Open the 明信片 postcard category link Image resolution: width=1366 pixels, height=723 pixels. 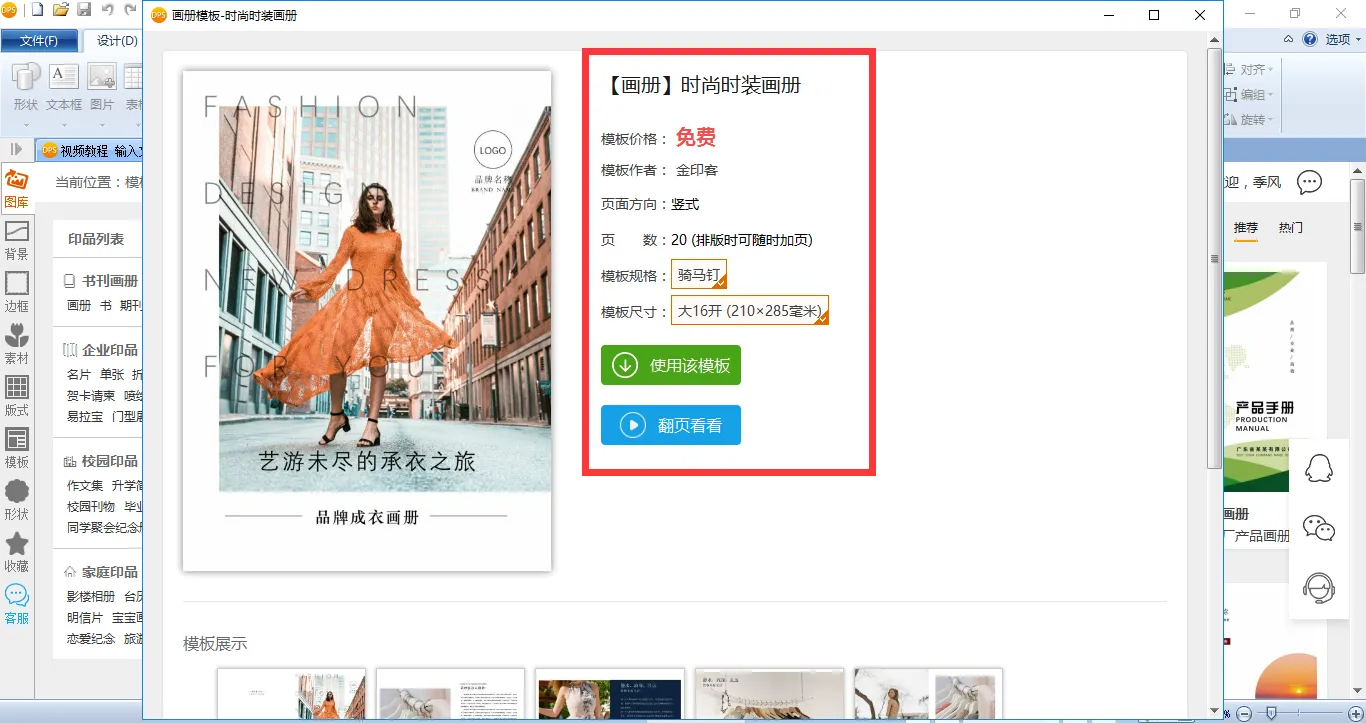[85, 617]
